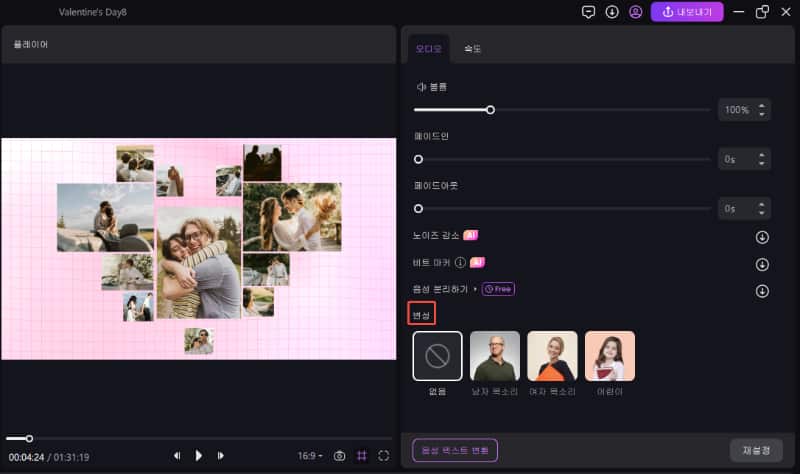This screenshot has height=474, width=800.
Task: Click the 음성 텍스트 변환 button
Action: click(x=455, y=451)
